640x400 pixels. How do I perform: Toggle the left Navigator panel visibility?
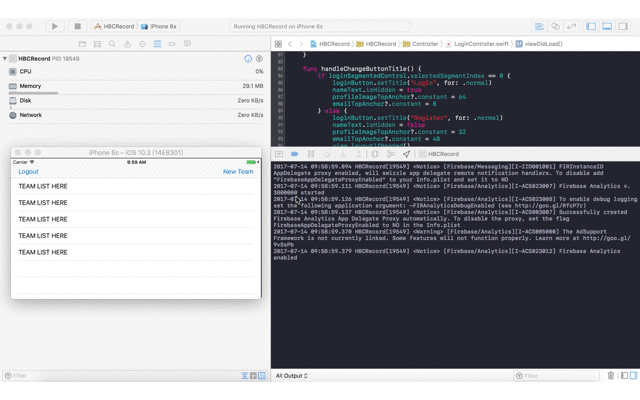point(591,27)
